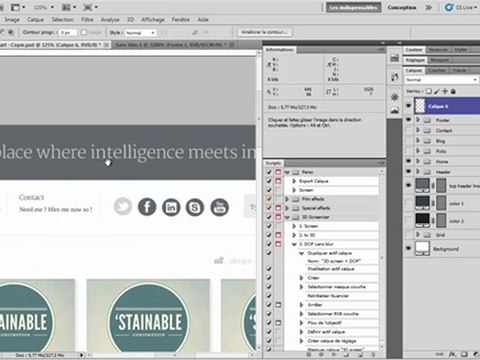Image resolution: width=480 pixels, height=360 pixels.
Task: Collapse the 3. DOF Lens blur action
Action: tap(294, 244)
